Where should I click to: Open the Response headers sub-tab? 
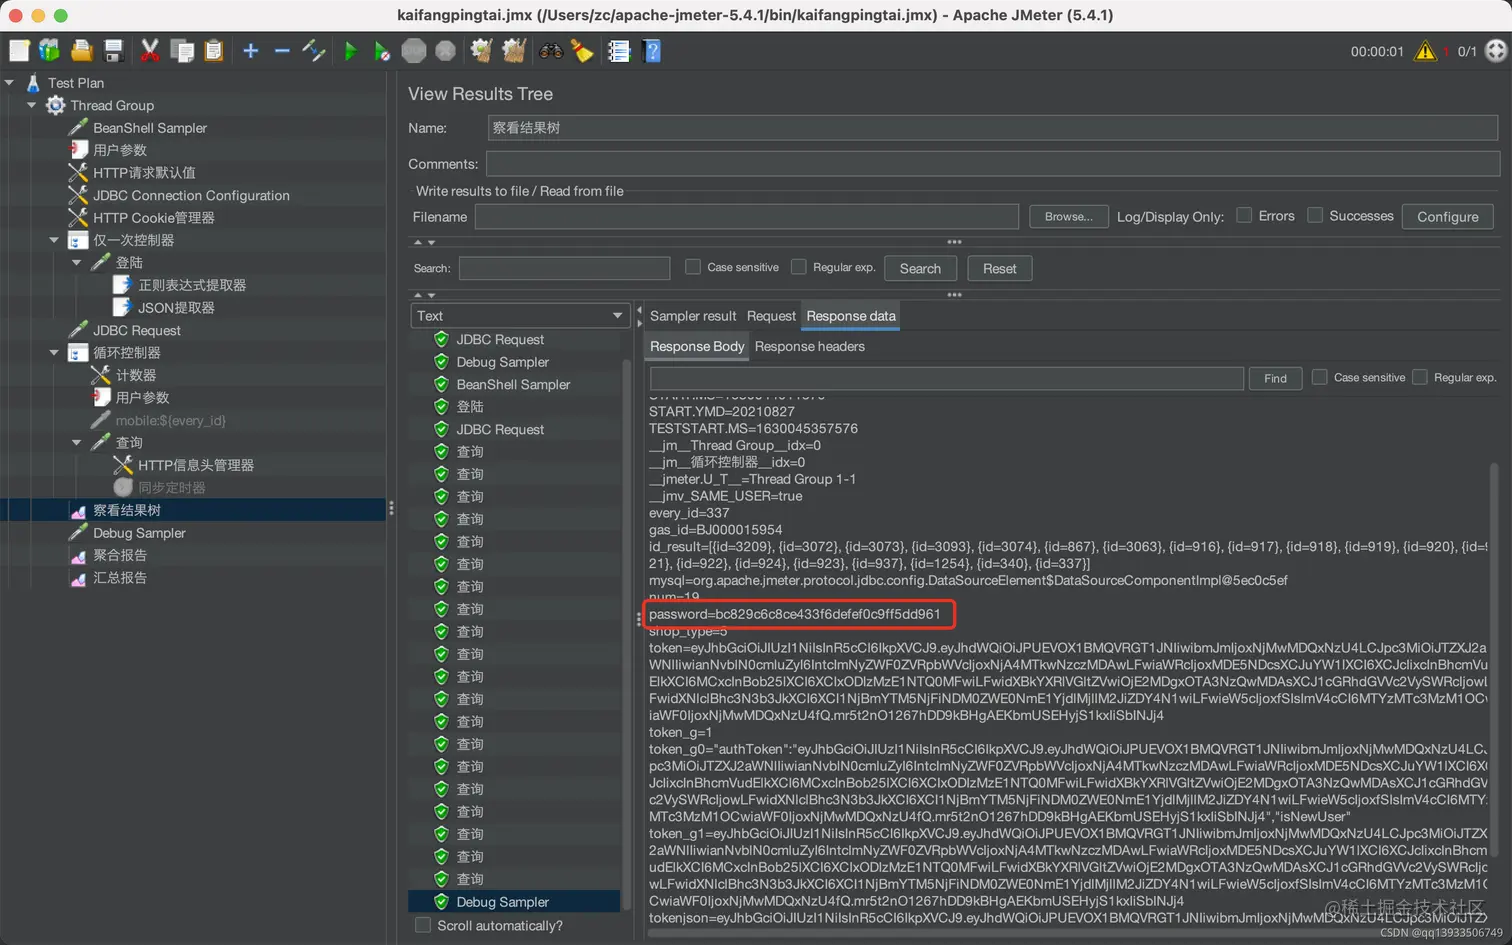click(x=810, y=346)
